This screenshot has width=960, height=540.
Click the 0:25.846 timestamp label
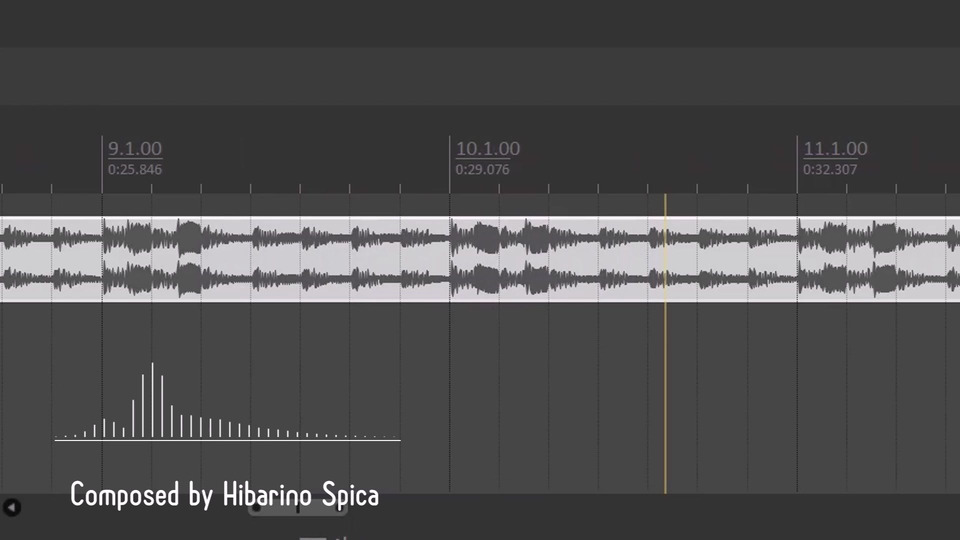pyautogui.click(x=135, y=170)
